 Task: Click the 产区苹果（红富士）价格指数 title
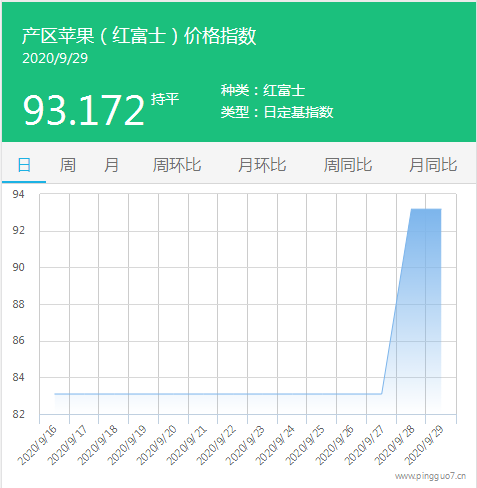[139, 36]
